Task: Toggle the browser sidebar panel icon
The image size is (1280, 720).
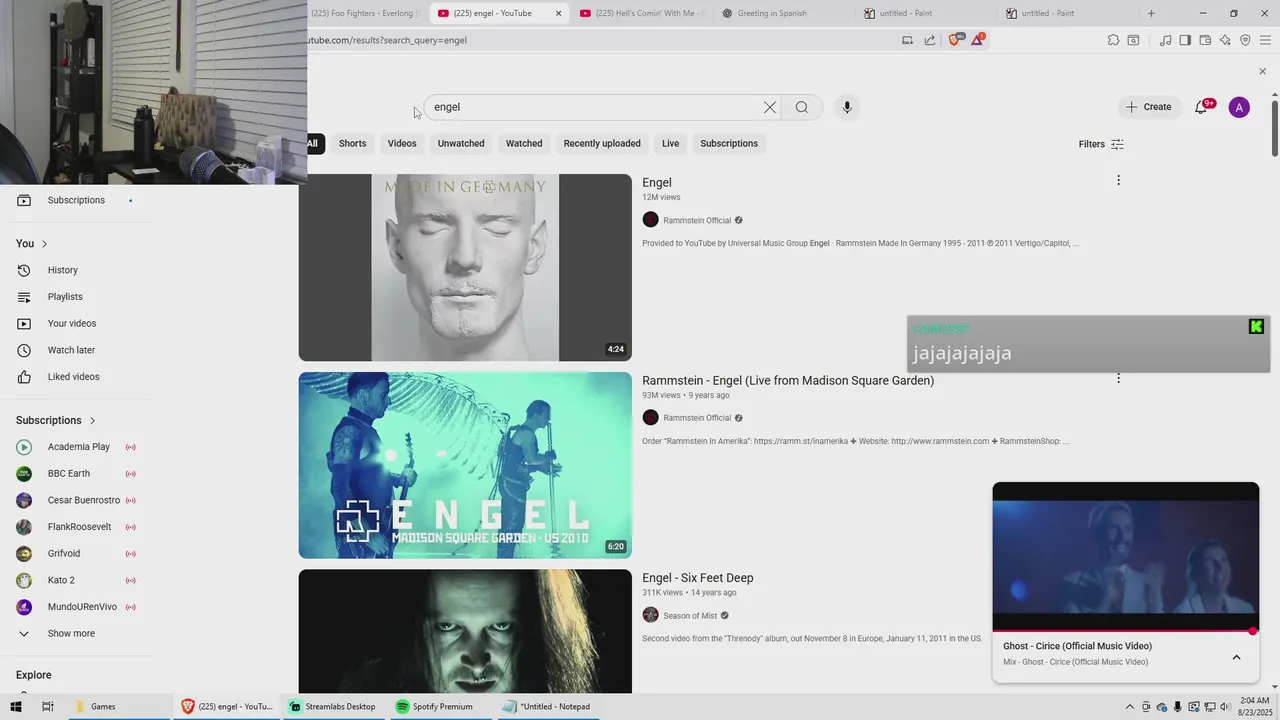Action: click(x=1185, y=40)
